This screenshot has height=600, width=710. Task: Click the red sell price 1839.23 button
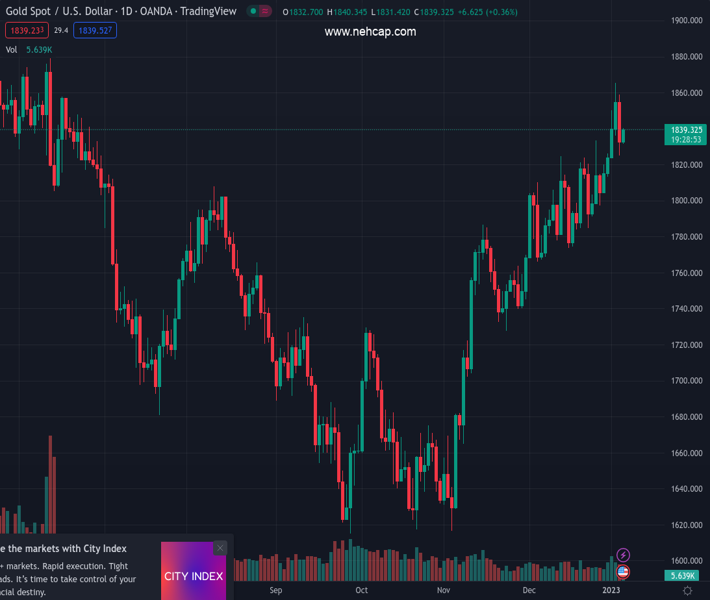click(24, 31)
